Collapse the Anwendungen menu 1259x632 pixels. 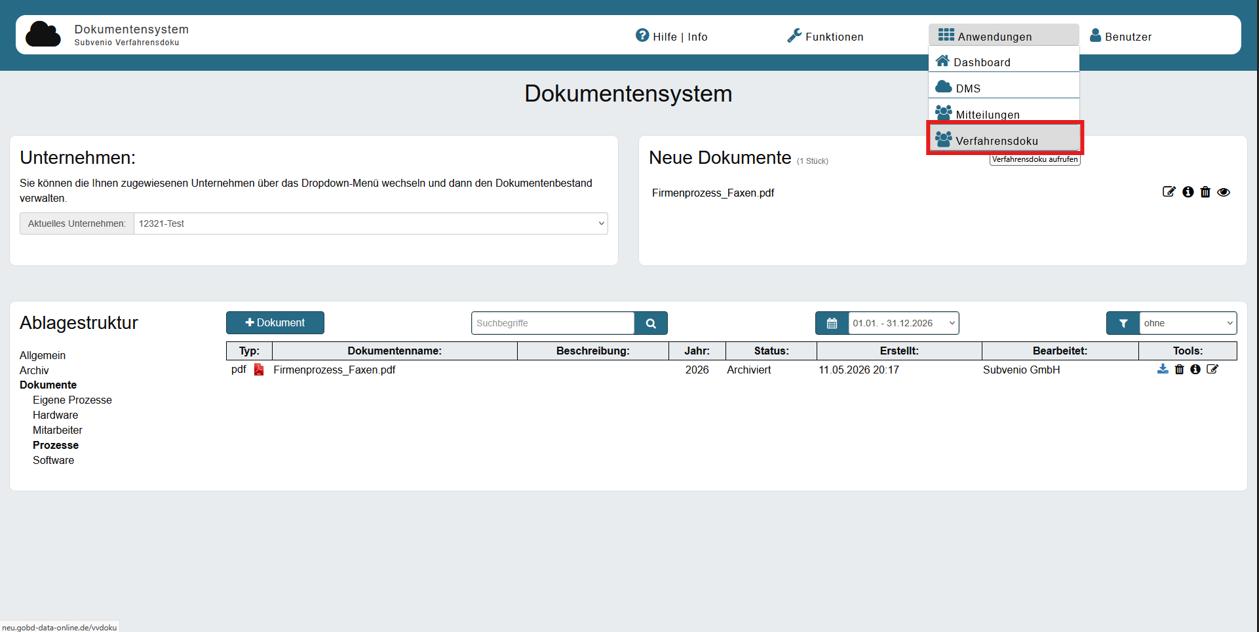click(x=1003, y=36)
